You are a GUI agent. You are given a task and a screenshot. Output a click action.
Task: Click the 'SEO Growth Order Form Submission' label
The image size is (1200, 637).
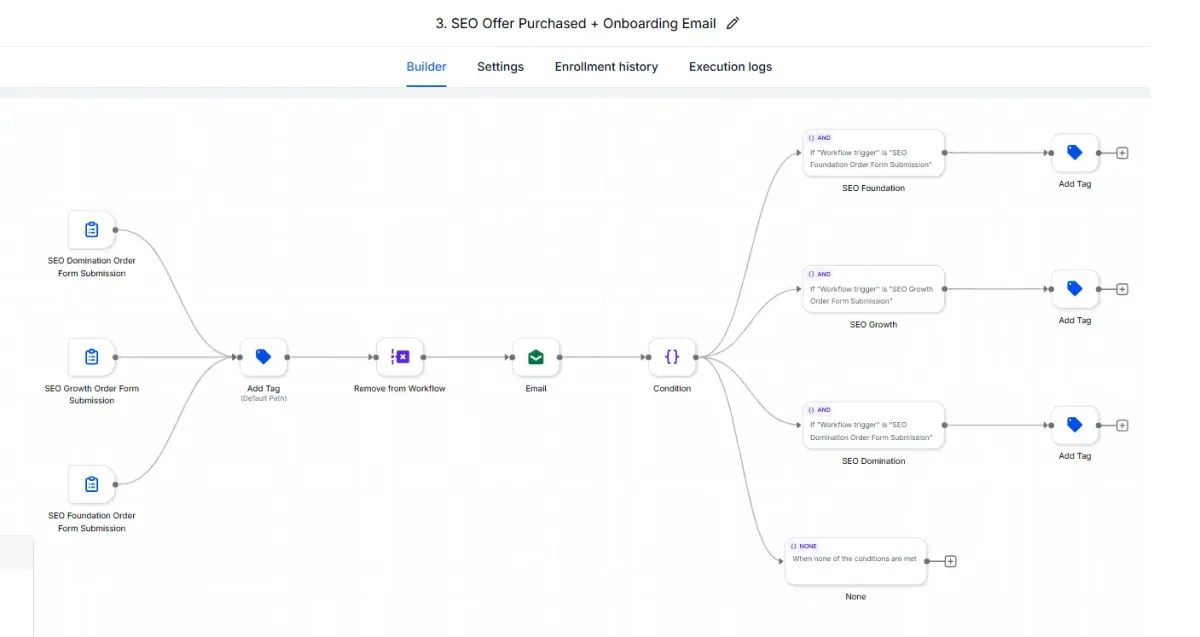(x=92, y=394)
